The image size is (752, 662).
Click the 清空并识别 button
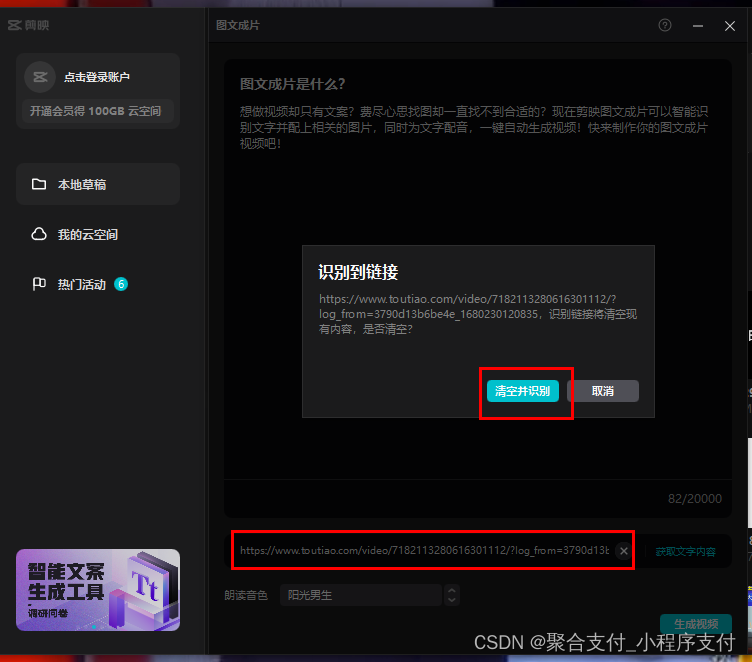pyautogui.click(x=522, y=391)
